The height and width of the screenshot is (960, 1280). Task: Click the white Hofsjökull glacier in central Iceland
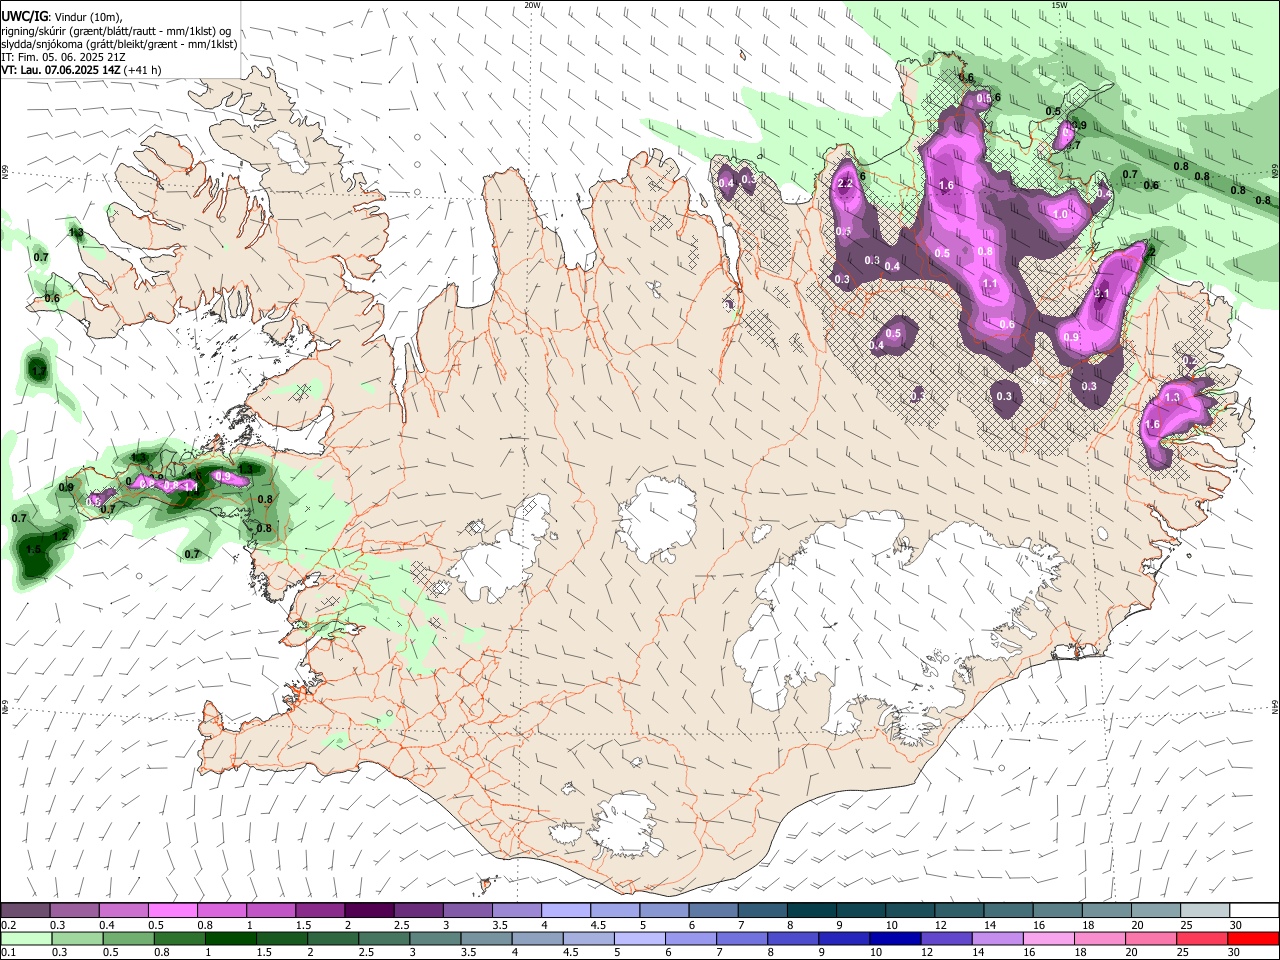[657, 516]
